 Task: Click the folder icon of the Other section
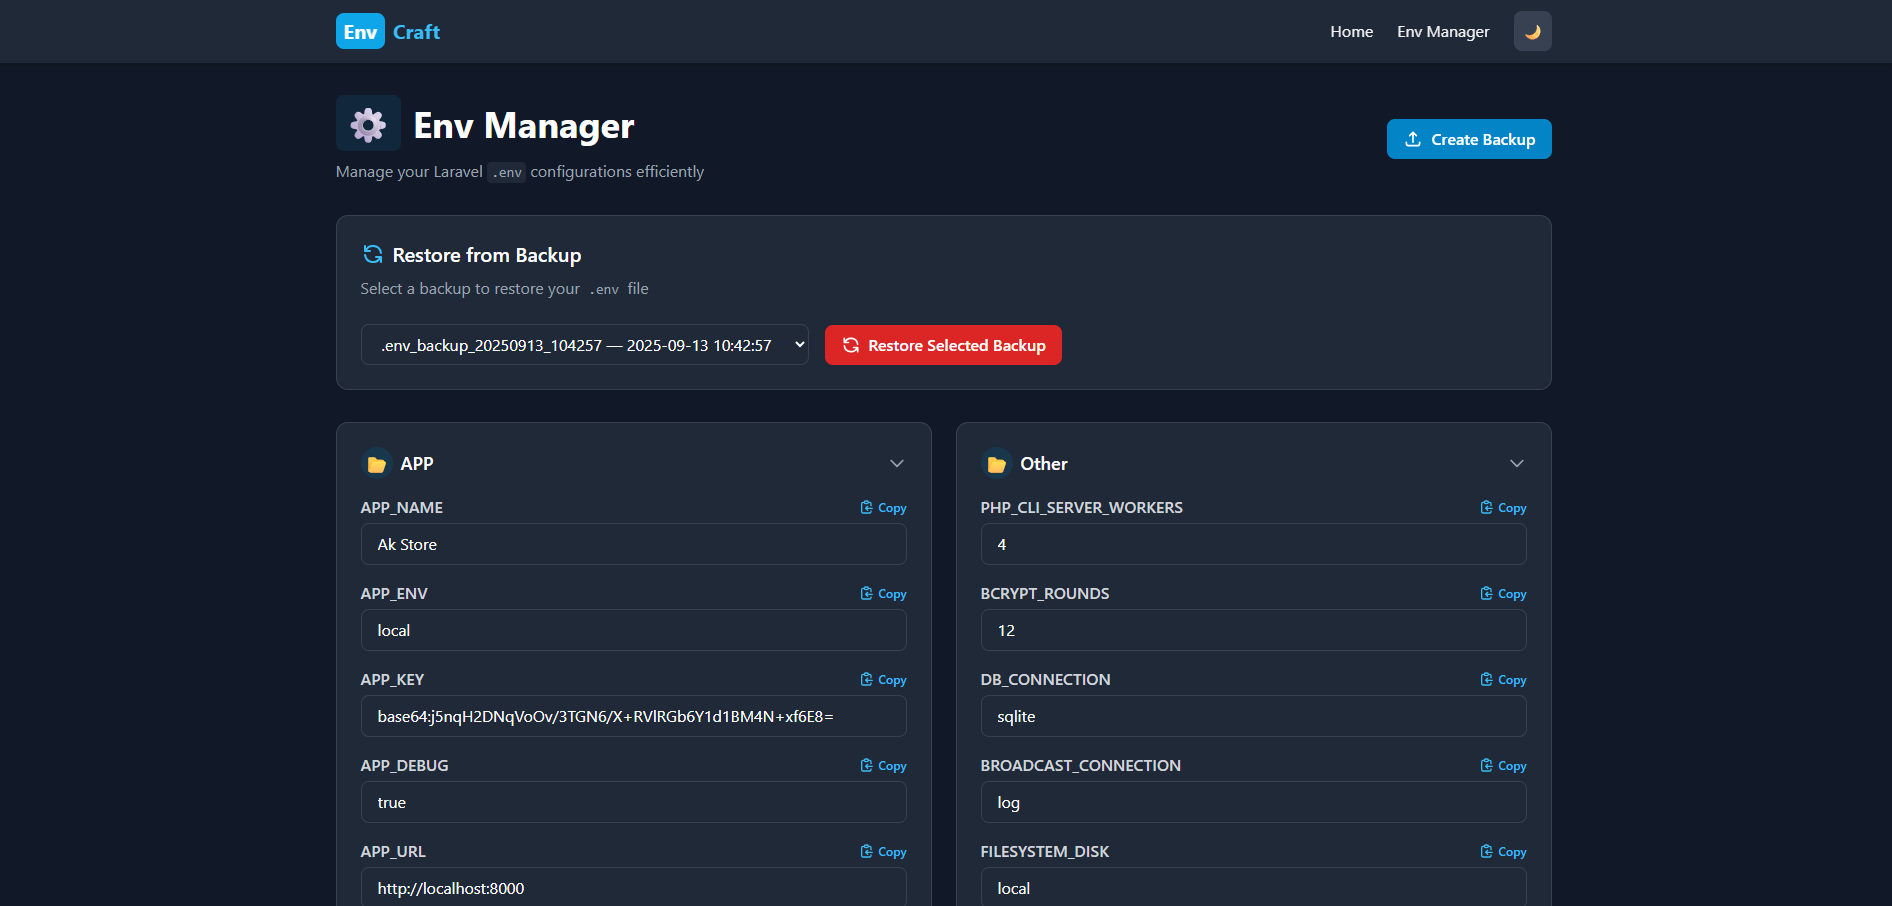point(996,463)
